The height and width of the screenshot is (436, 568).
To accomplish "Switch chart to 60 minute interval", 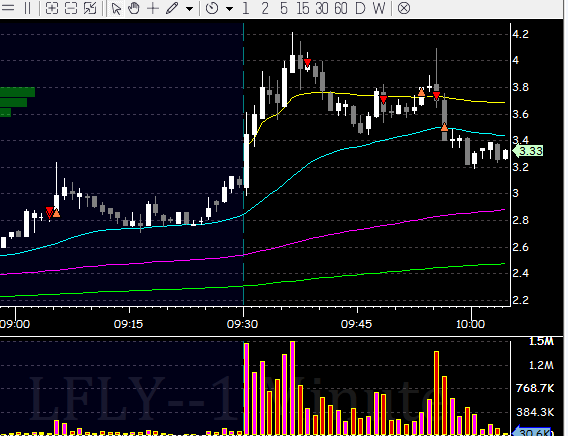I will point(341,8).
